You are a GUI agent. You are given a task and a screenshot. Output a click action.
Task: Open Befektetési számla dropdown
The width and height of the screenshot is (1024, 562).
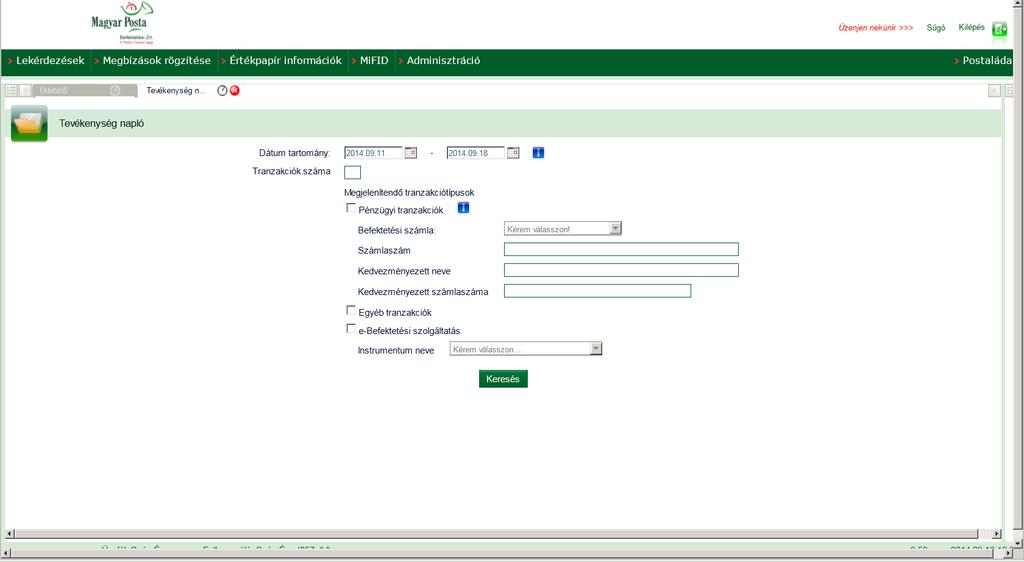[563, 228]
